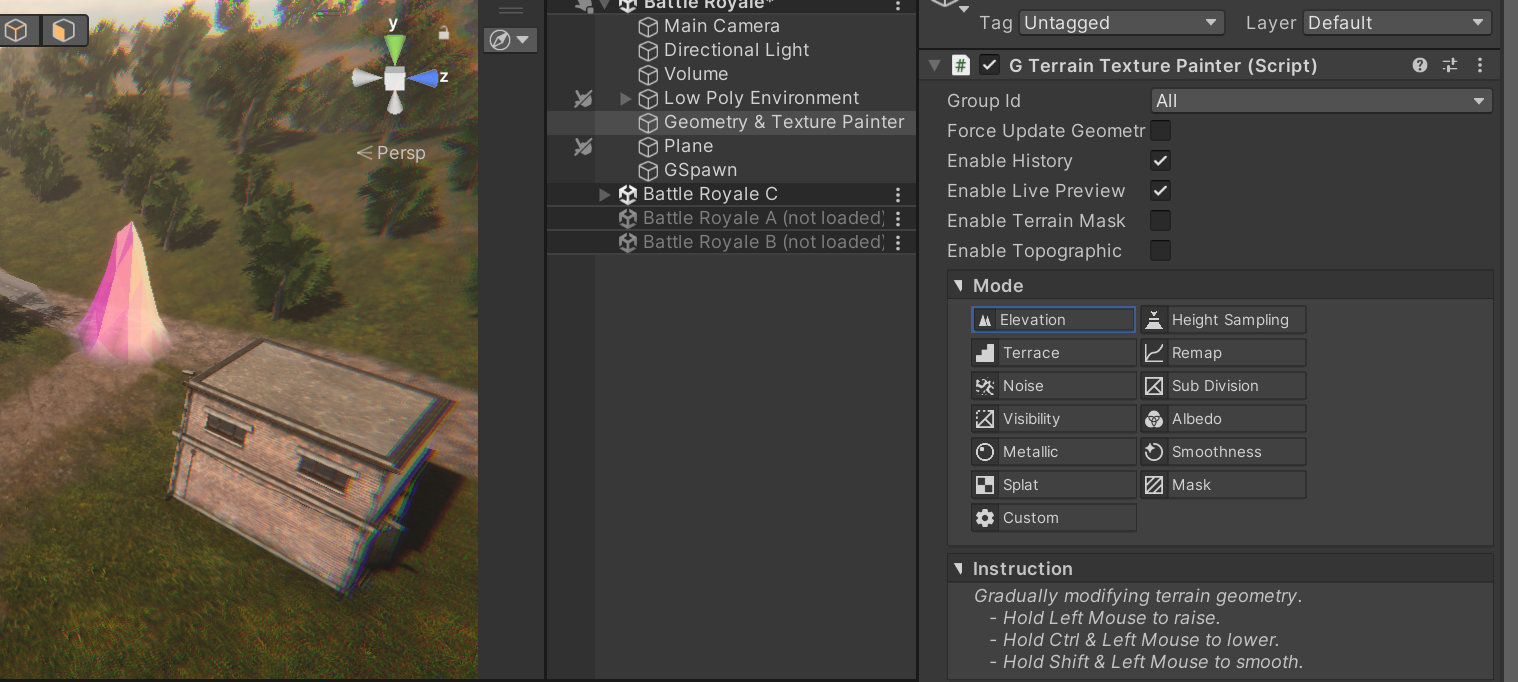1518x682 pixels.
Task: Open Battle Royale C scene options menu
Action: click(x=898, y=195)
